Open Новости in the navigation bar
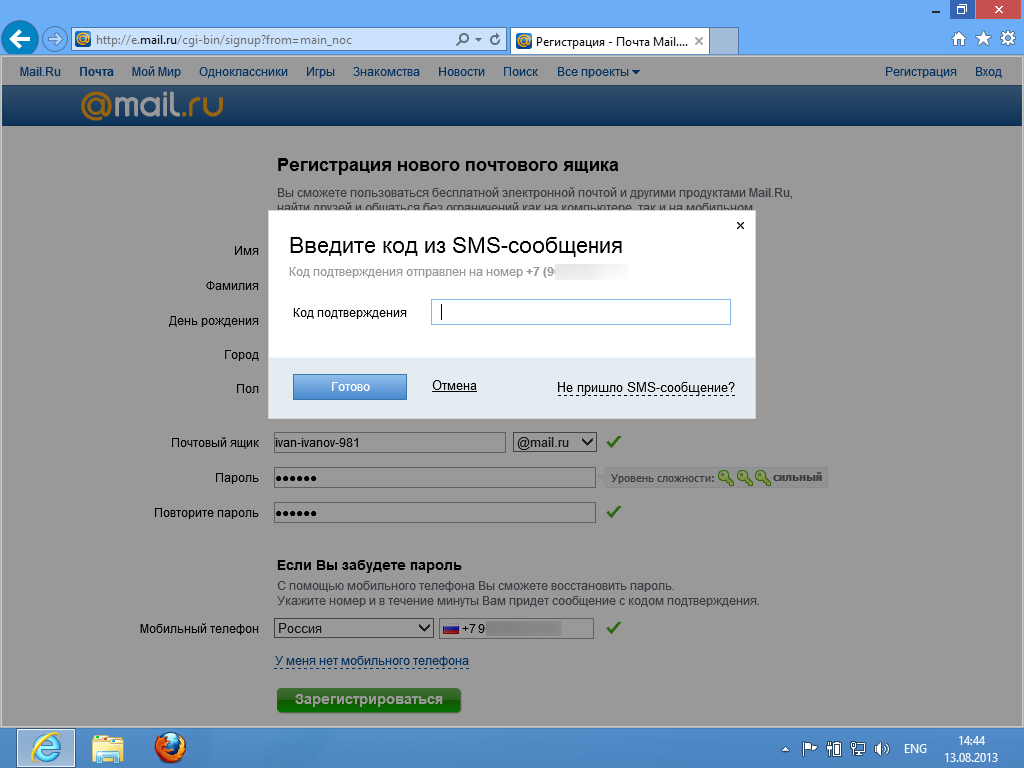Image resolution: width=1024 pixels, height=768 pixels. [x=461, y=72]
